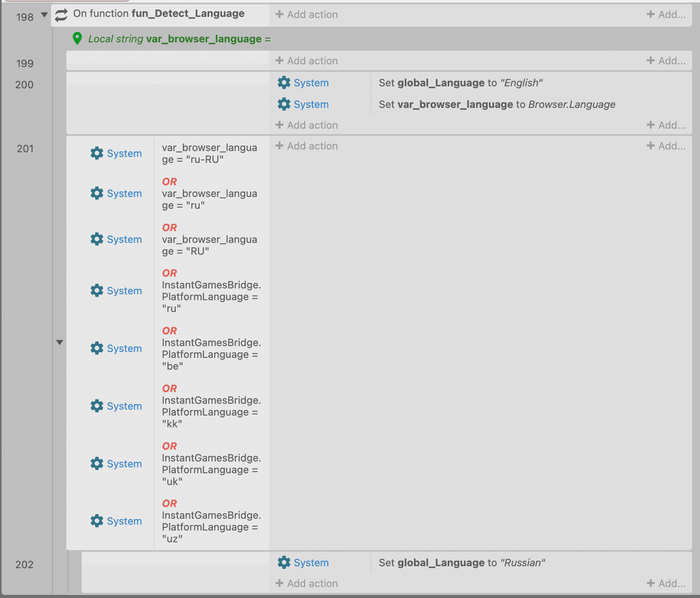
Task: Click Add... at right of event 202
Action: pos(666,583)
